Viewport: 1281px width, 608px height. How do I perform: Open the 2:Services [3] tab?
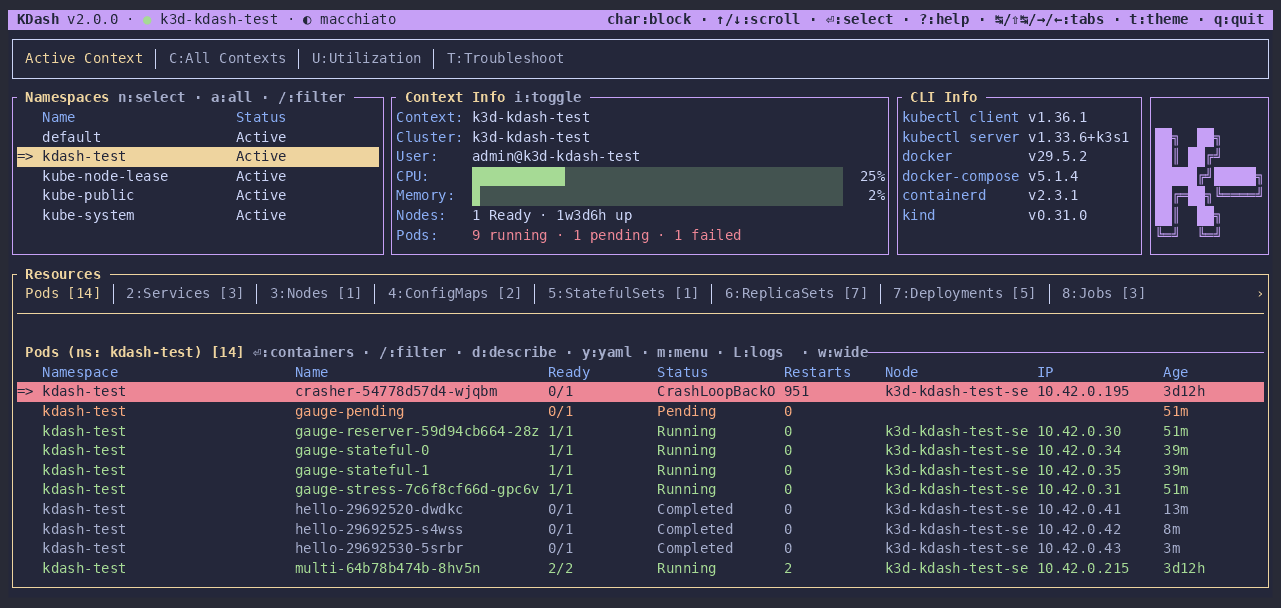pyautogui.click(x=185, y=294)
